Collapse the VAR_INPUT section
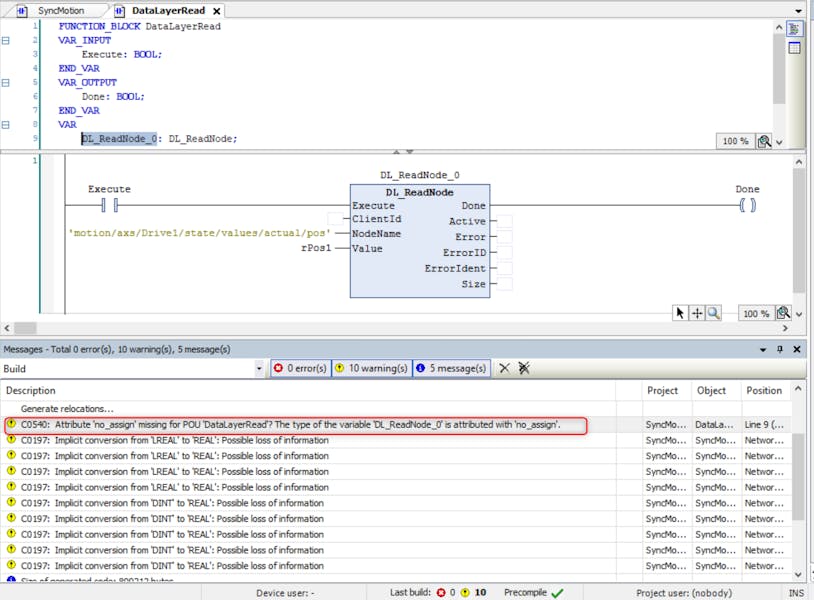Screen dimensions: 814x600 tap(6, 41)
